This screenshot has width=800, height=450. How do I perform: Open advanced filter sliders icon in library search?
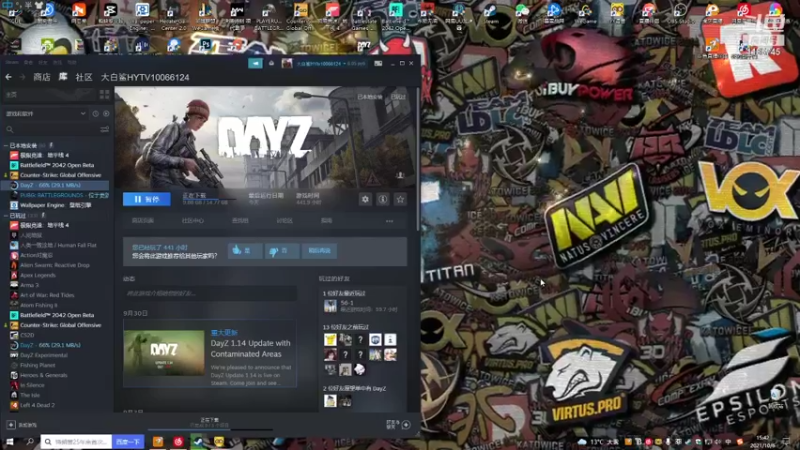coord(105,130)
